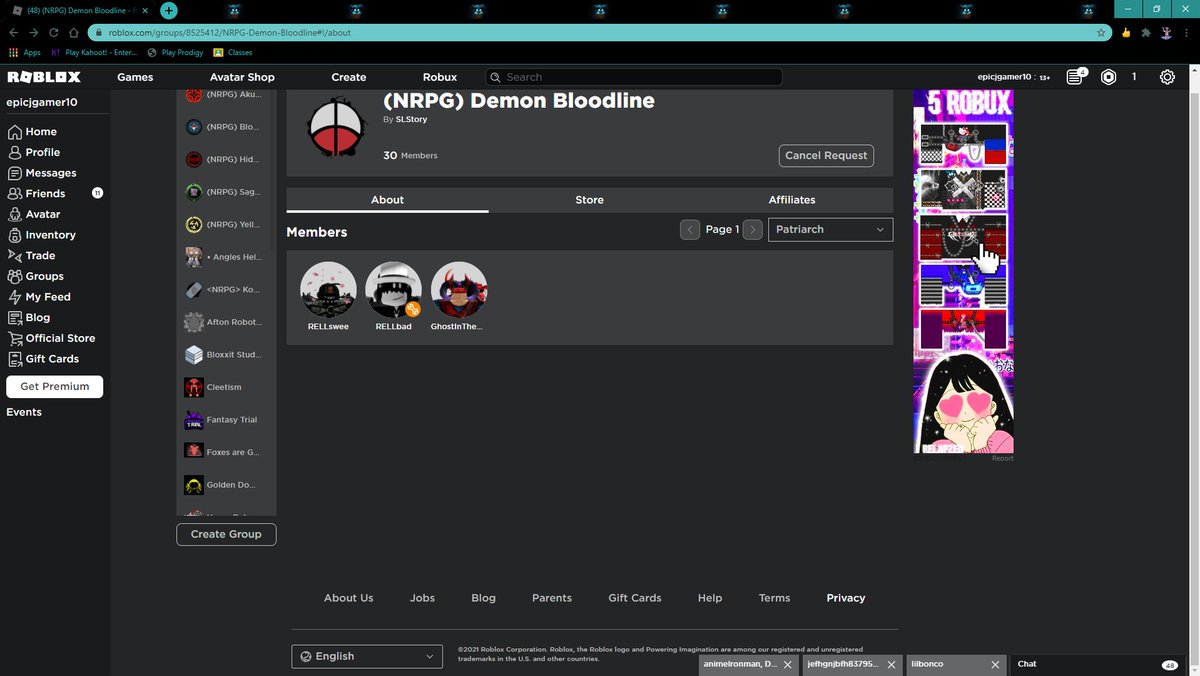Open the Games menu item
1200x676 pixels.
click(x=135, y=77)
